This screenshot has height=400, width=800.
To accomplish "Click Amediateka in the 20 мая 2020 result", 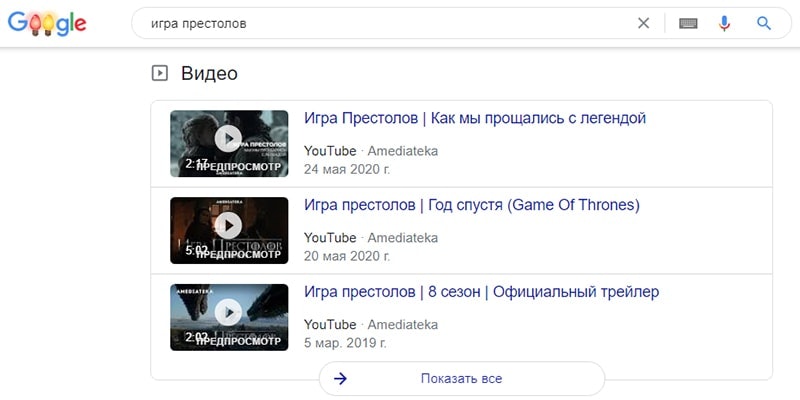I will tap(403, 238).
